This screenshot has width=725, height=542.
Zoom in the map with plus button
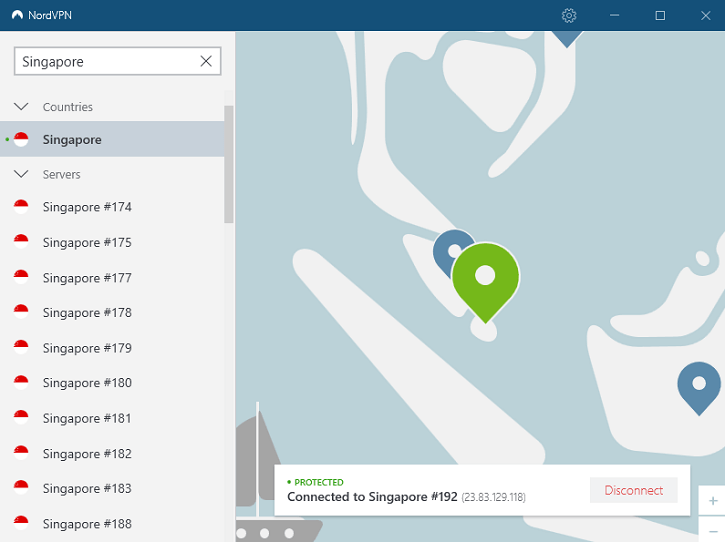(713, 501)
